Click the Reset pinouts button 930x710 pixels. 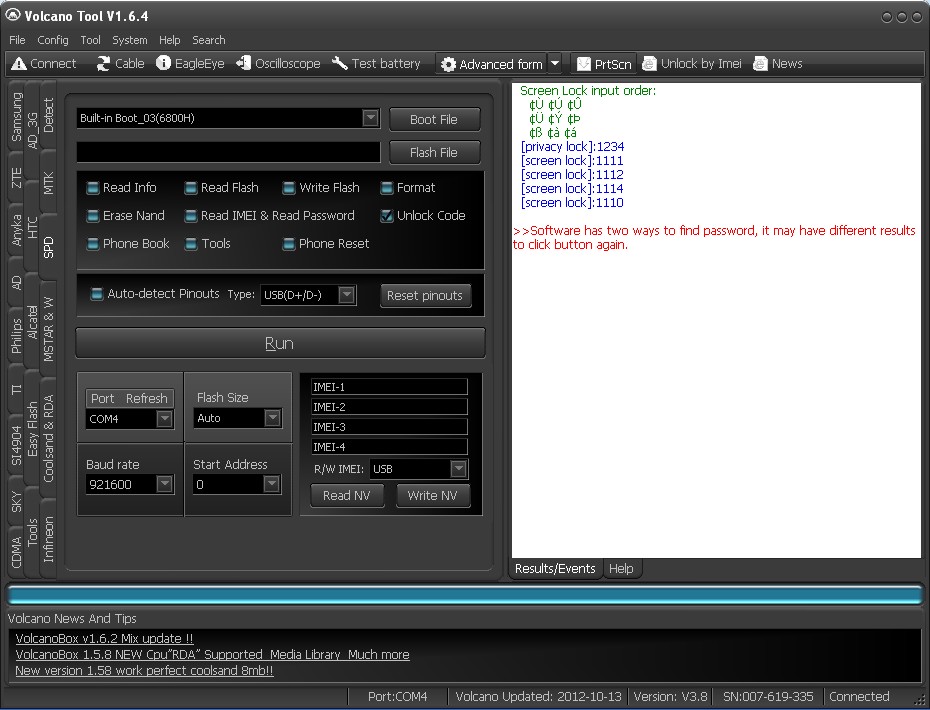(x=425, y=295)
